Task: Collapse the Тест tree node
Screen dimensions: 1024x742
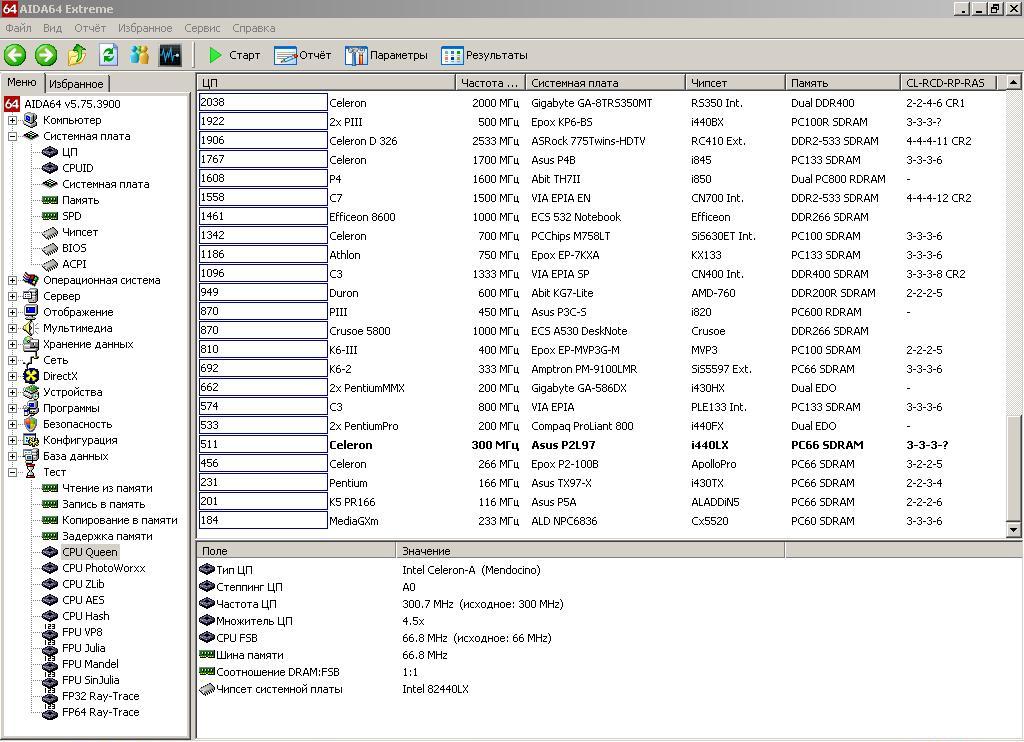Action: tap(12, 472)
